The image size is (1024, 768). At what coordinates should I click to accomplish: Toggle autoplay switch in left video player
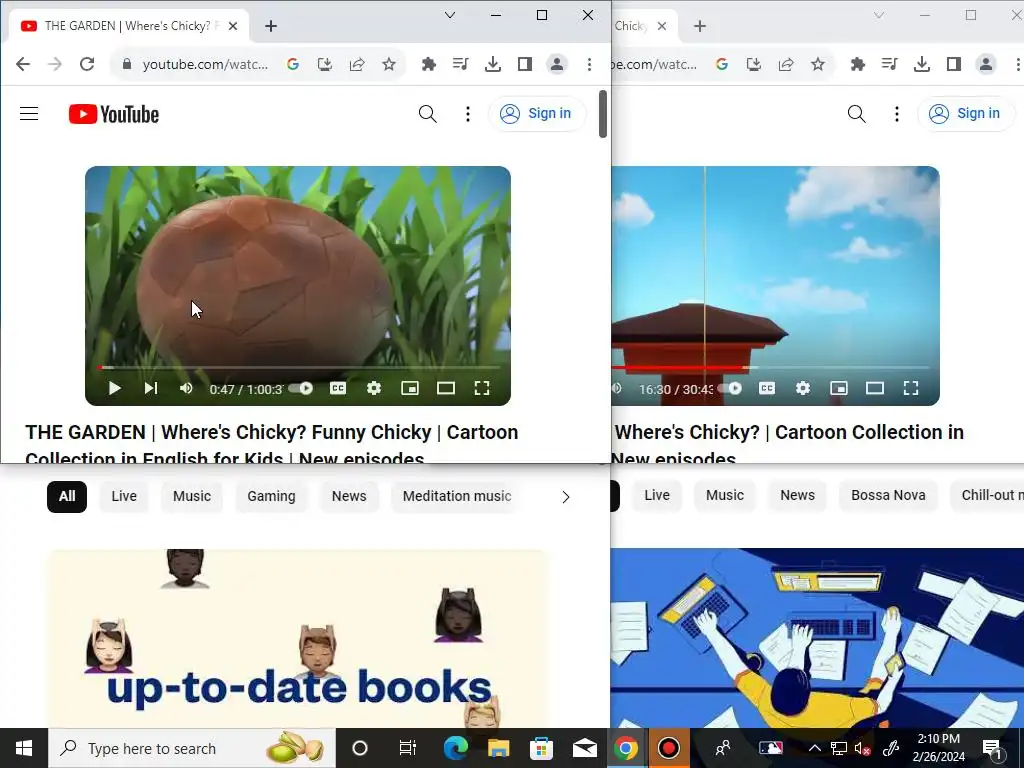pyautogui.click(x=300, y=389)
